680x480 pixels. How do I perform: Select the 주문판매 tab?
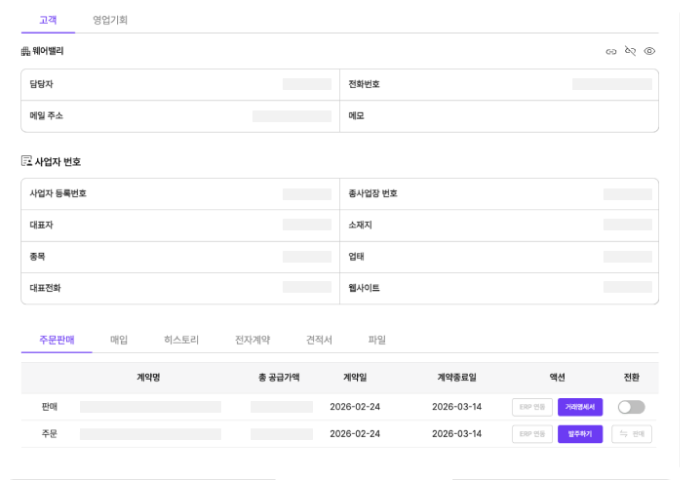point(55,340)
